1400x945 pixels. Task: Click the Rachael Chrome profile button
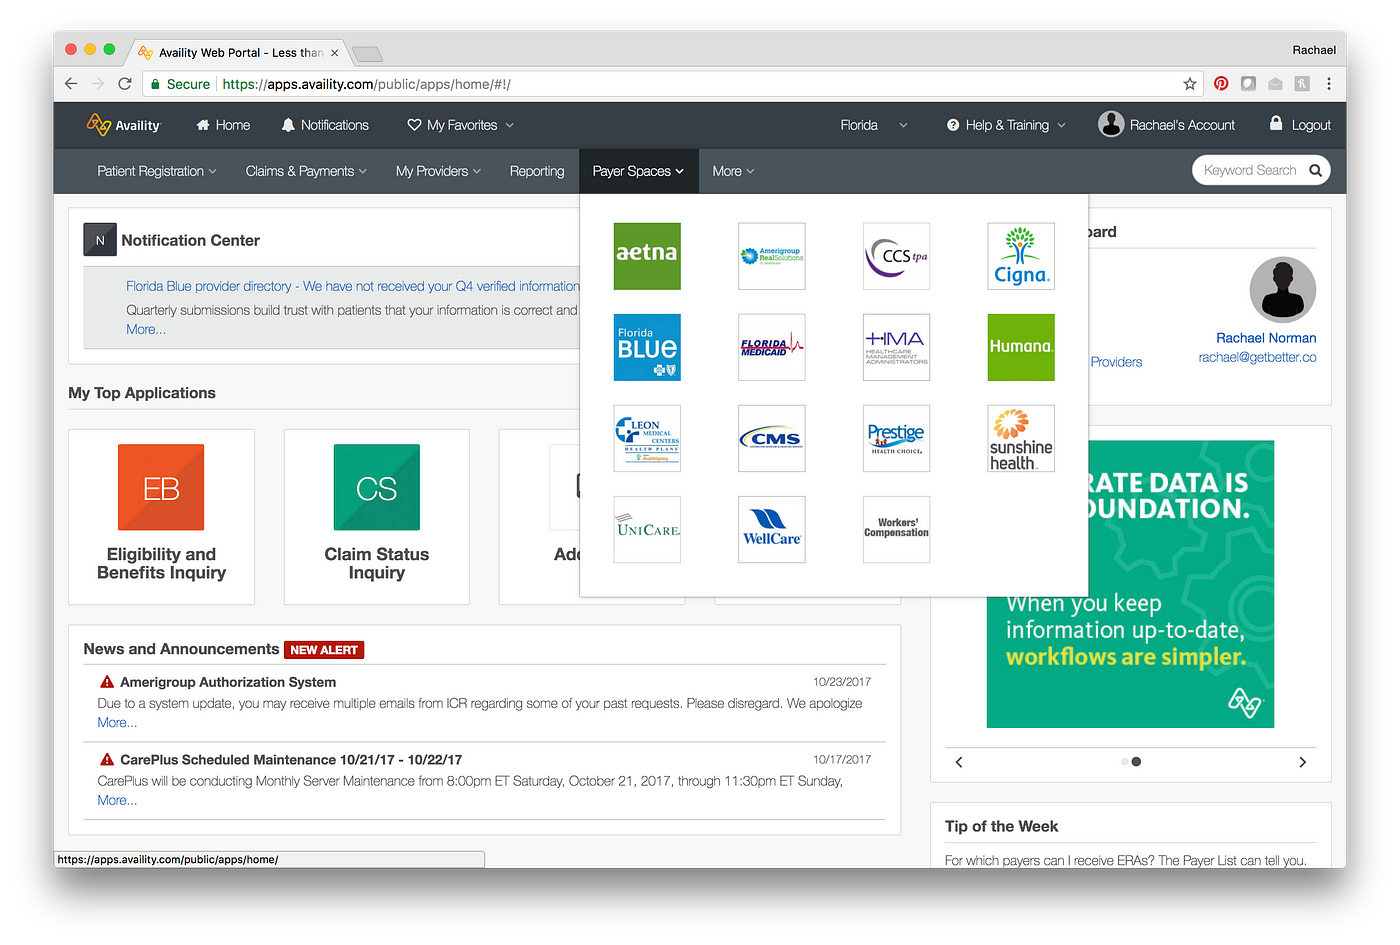click(x=1313, y=50)
